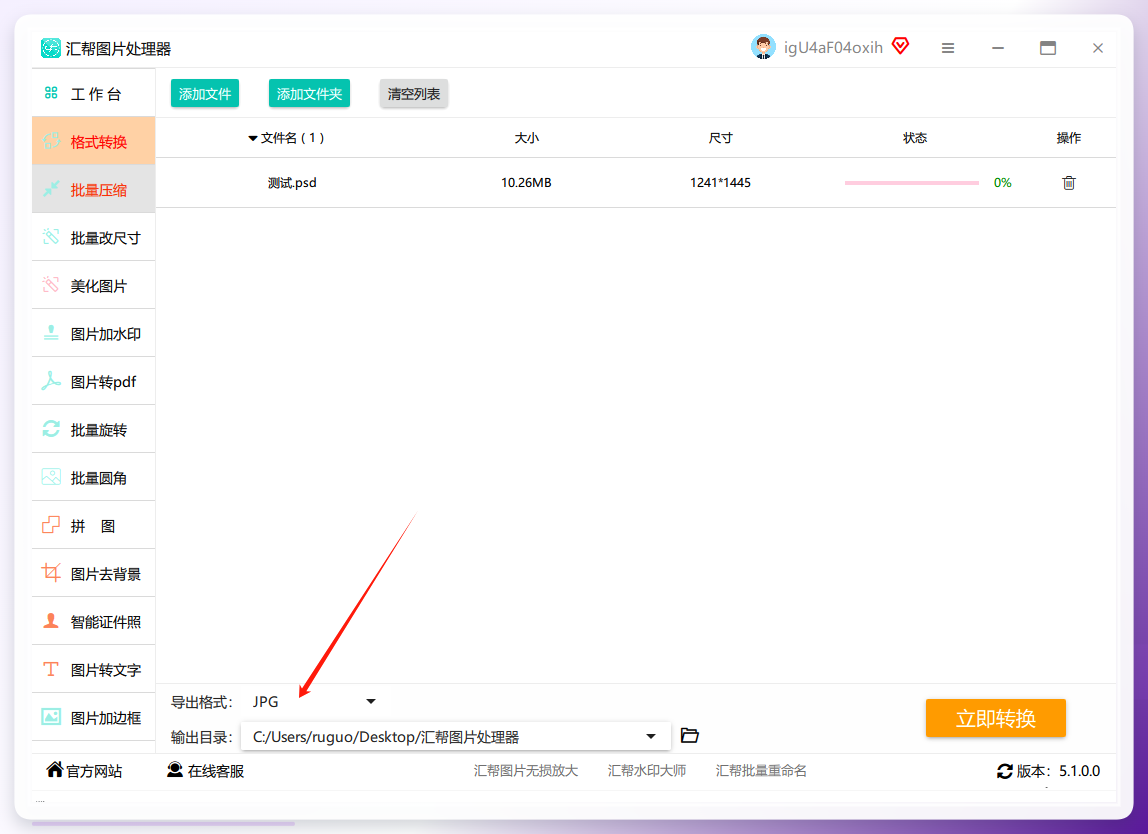Switch to 批量压缩 section
This screenshot has height=834, width=1148.
[x=94, y=189]
